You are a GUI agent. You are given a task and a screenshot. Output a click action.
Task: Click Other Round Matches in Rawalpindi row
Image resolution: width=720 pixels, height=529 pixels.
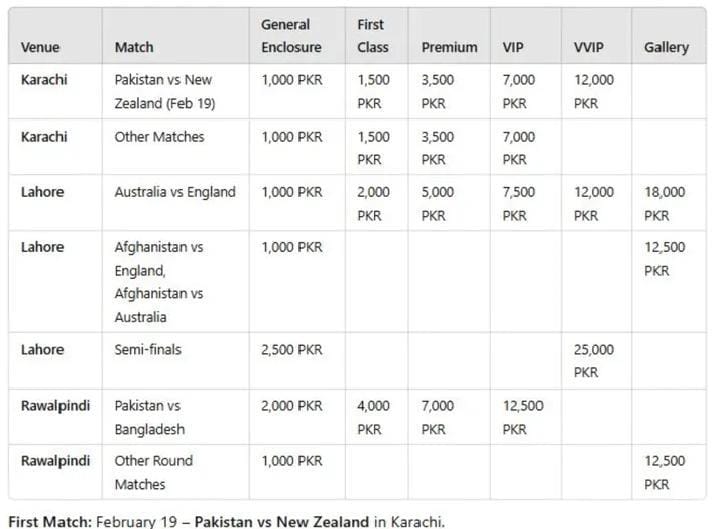153,473
